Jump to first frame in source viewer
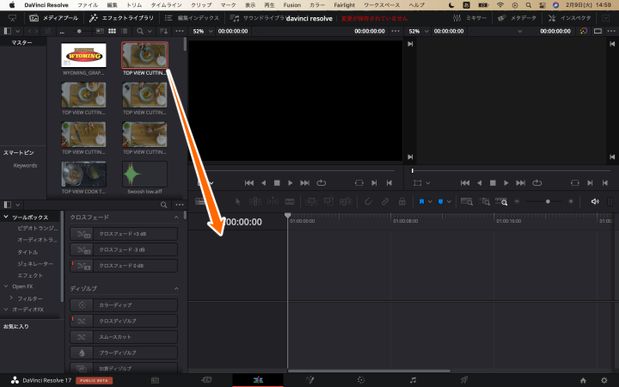The image size is (619, 387). click(x=249, y=183)
